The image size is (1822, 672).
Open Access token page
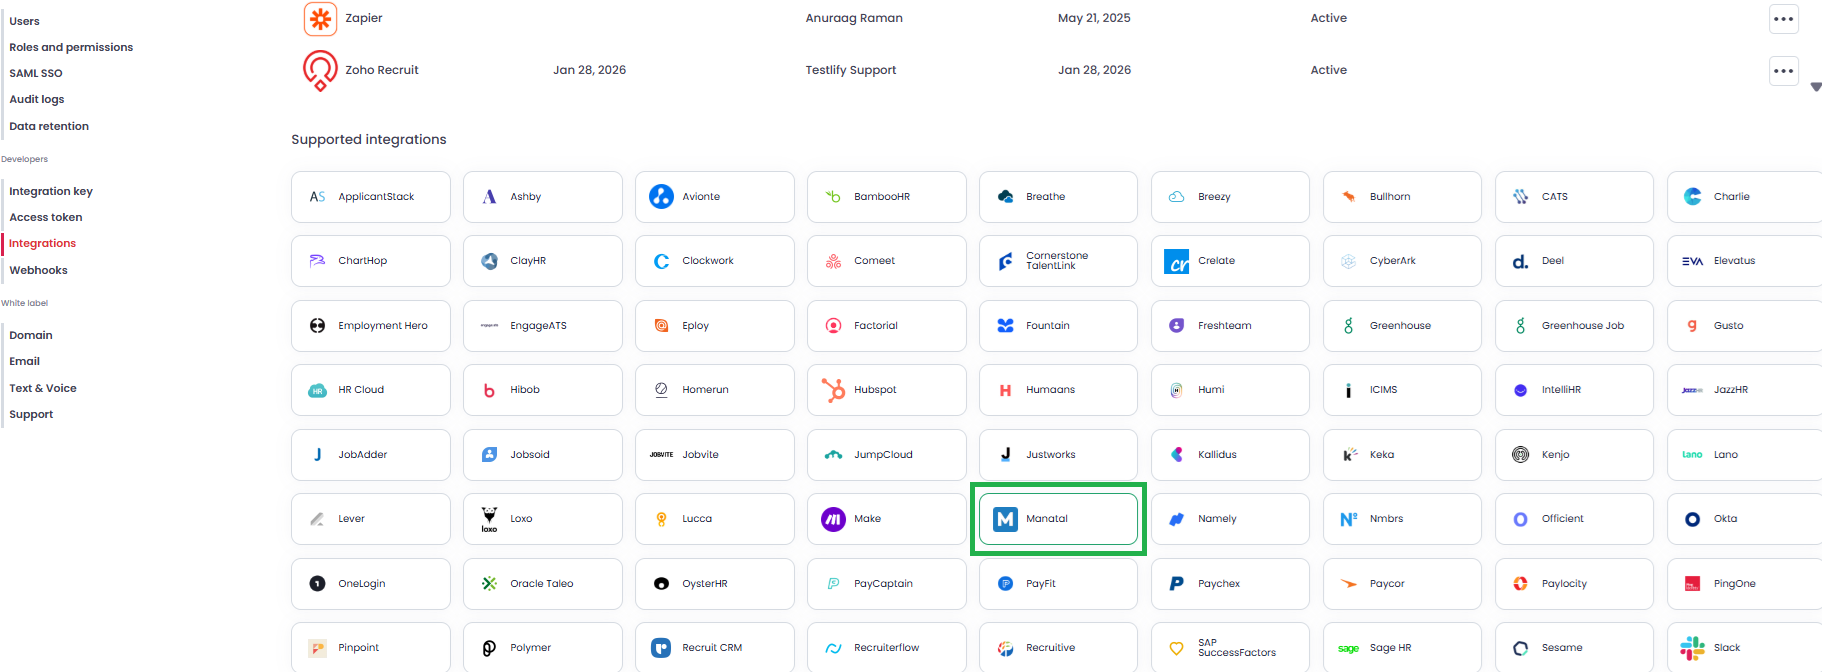click(x=46, y=217)
